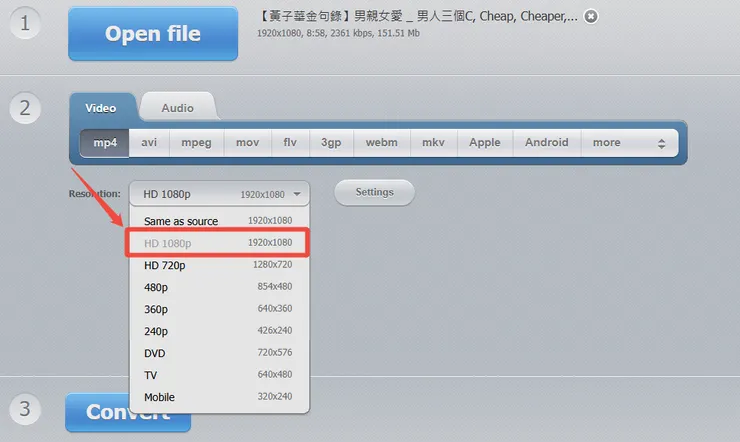740x442 pixels.
Task: Select the Android device preset
Action: coord(547,142)
